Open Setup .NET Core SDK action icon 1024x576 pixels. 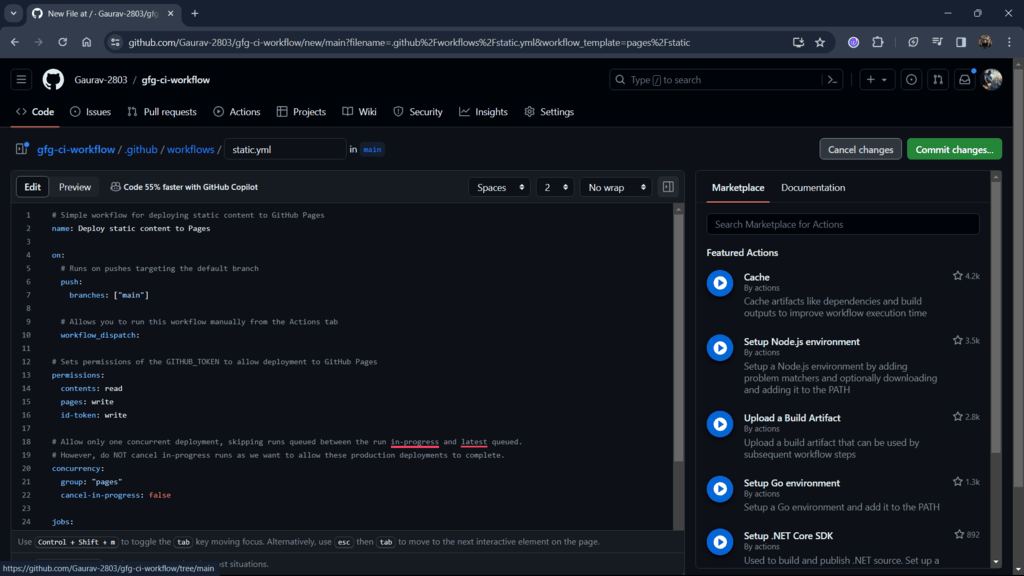720,541
